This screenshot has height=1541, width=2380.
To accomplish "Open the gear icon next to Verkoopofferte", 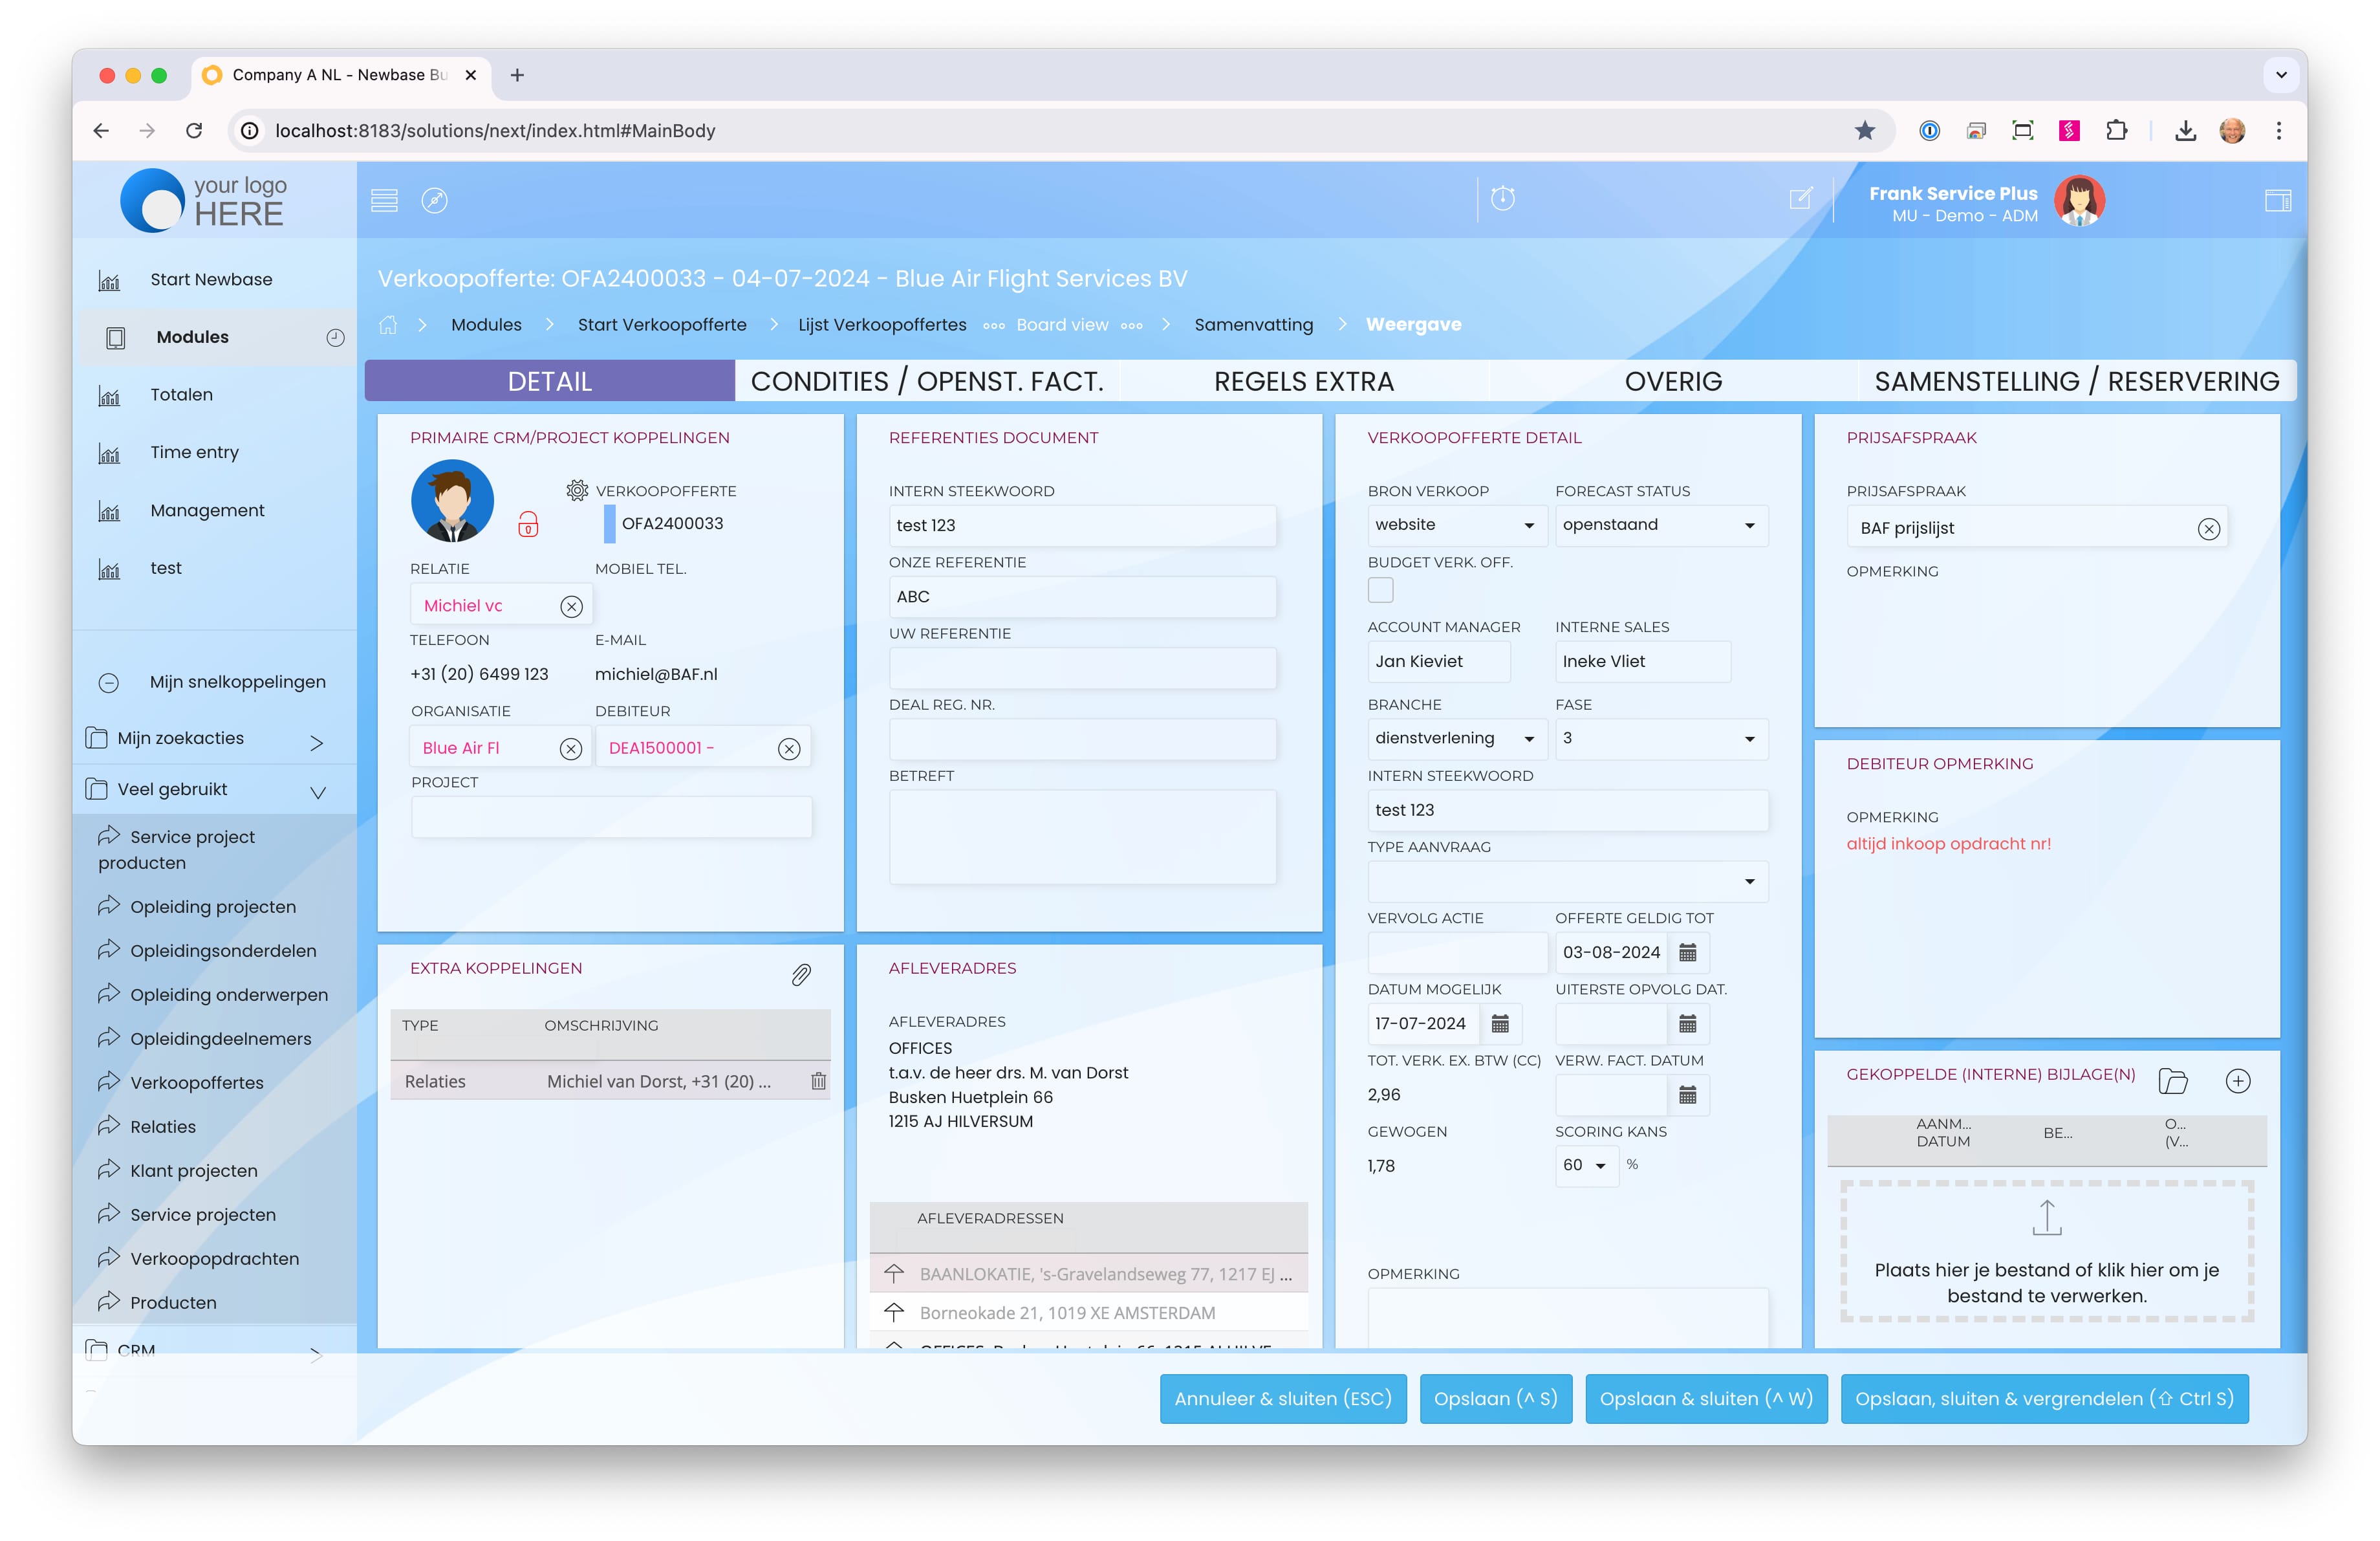I will click(577, 490).
